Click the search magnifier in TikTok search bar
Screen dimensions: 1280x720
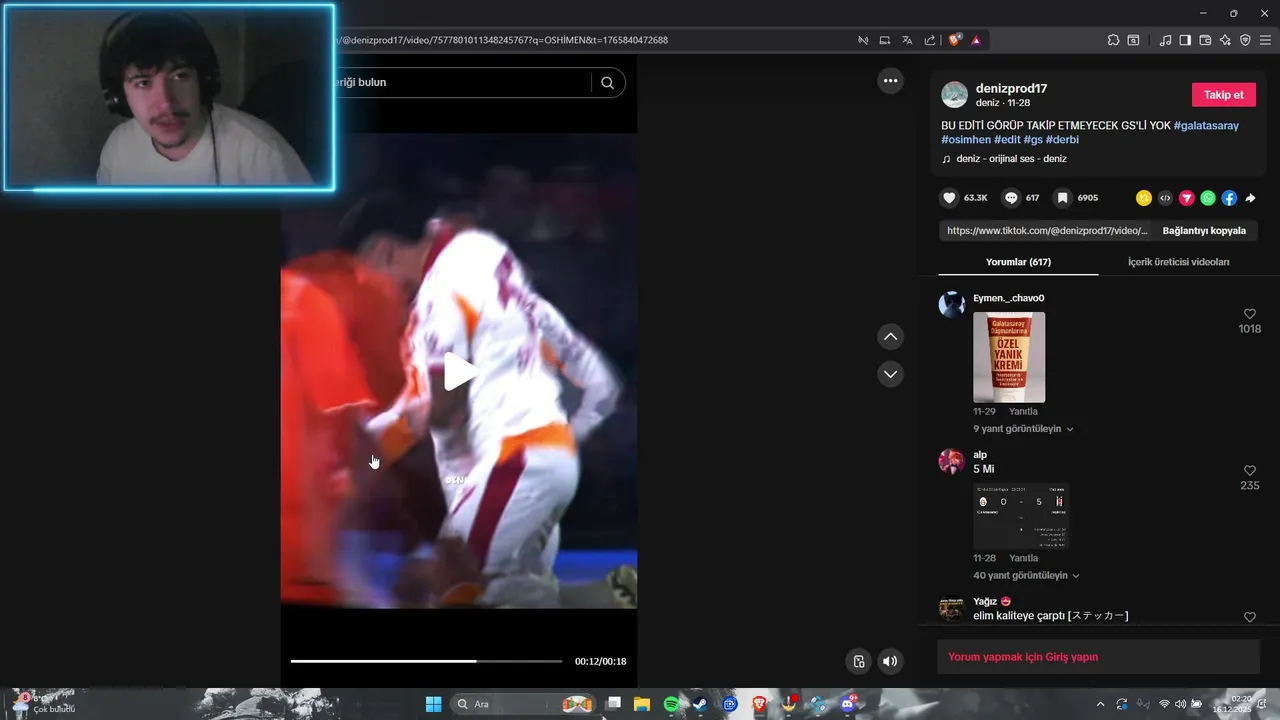point(607,83)
